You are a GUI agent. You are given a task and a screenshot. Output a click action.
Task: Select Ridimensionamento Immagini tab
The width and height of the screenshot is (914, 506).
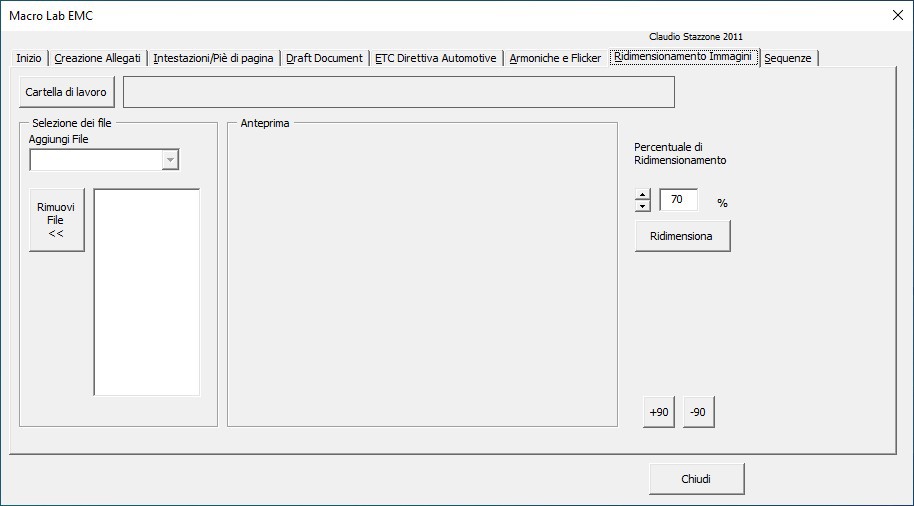683,57
